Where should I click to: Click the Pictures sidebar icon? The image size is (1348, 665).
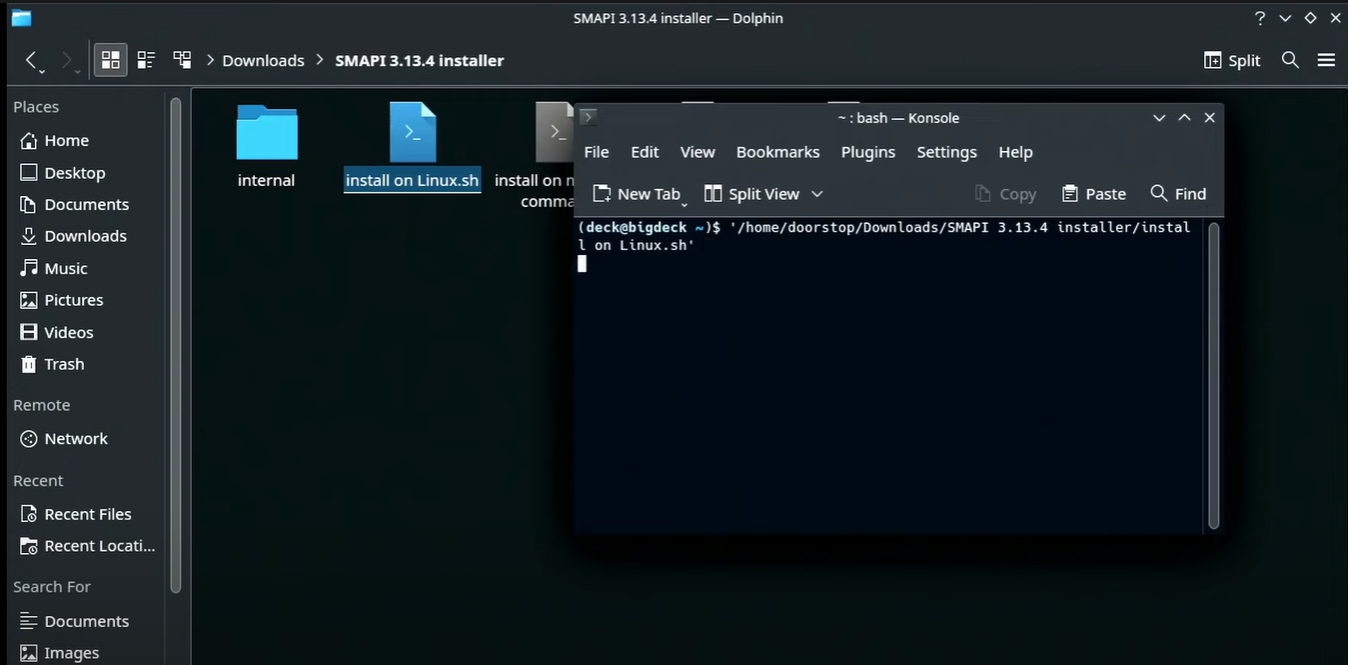[28, 300]
